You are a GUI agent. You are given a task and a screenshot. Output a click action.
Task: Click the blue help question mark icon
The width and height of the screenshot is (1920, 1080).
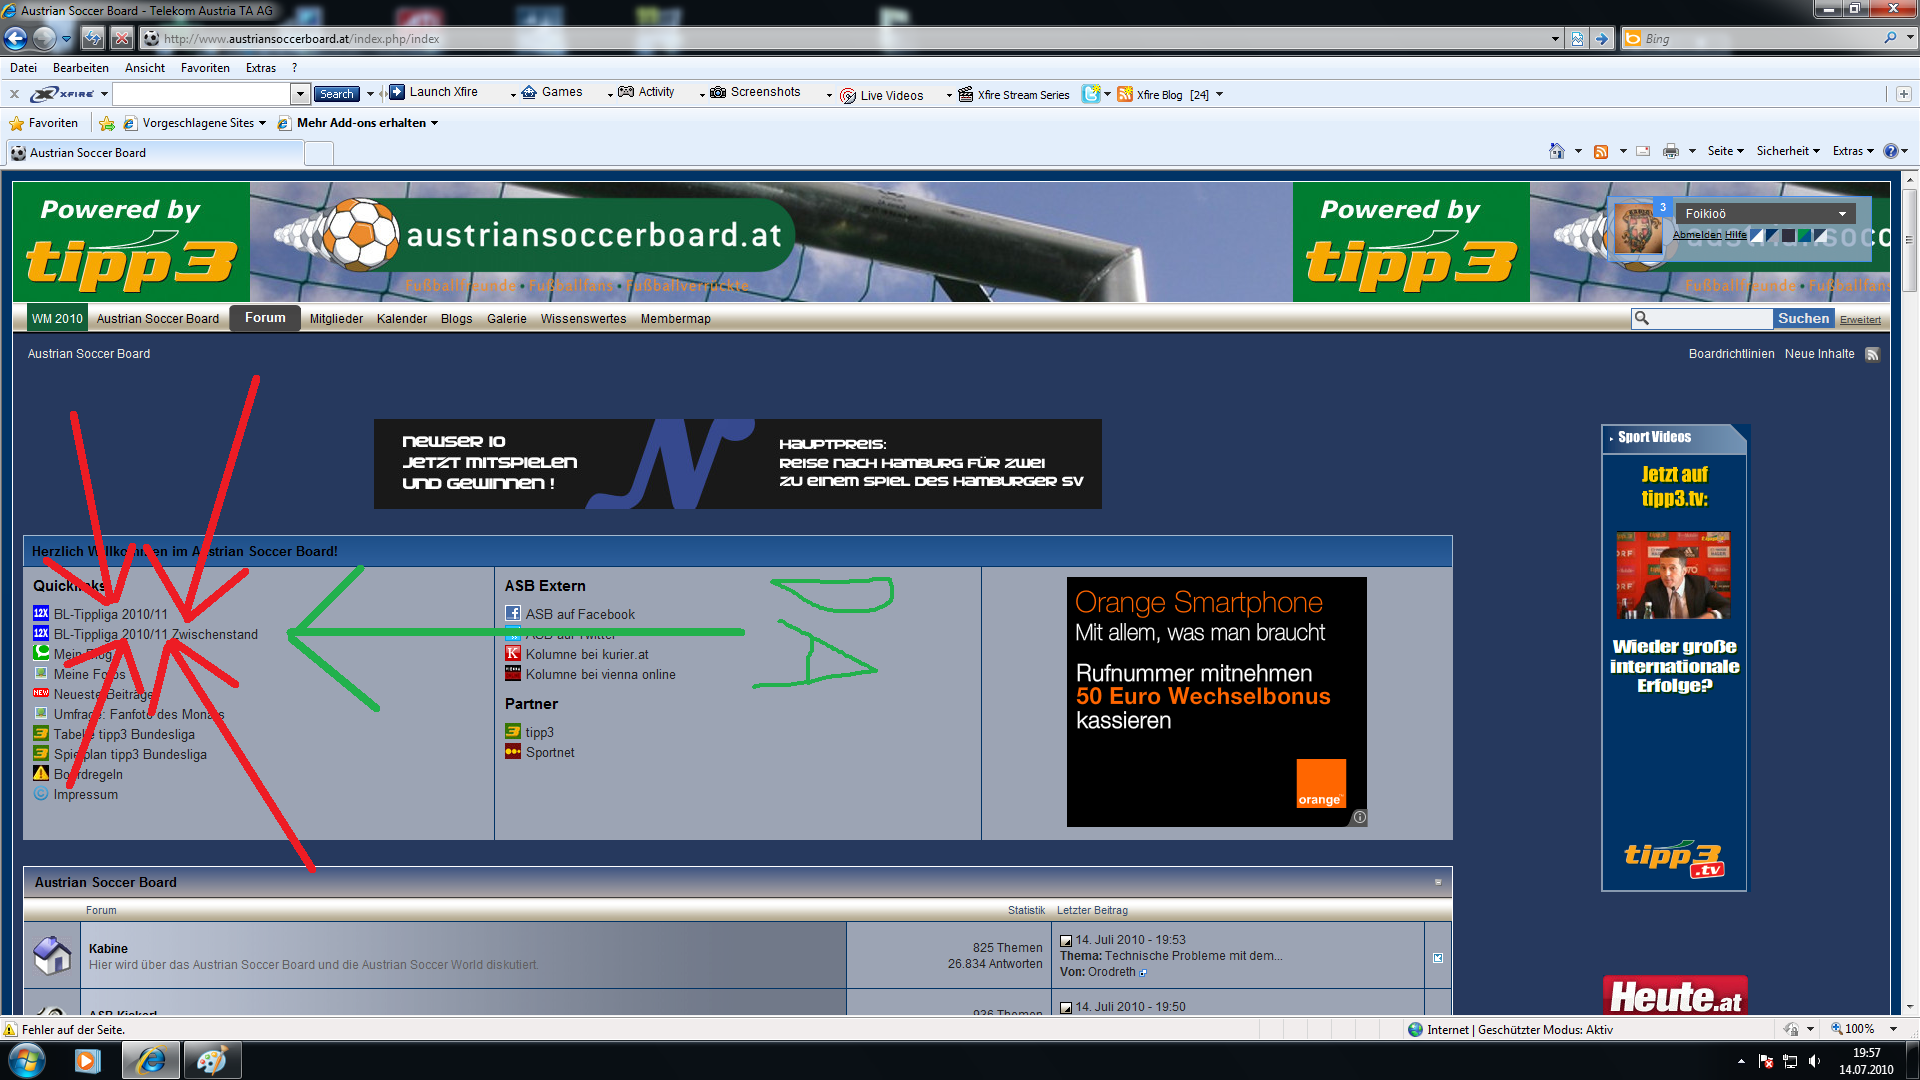[1890, 151]
